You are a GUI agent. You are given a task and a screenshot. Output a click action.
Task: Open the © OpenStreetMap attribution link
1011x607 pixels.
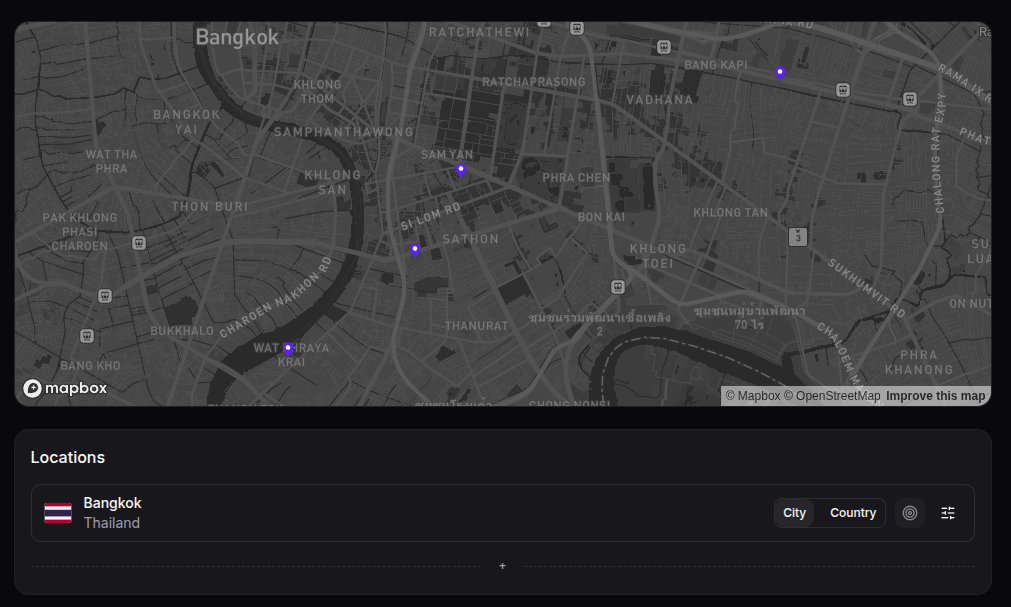pos(832,395)
